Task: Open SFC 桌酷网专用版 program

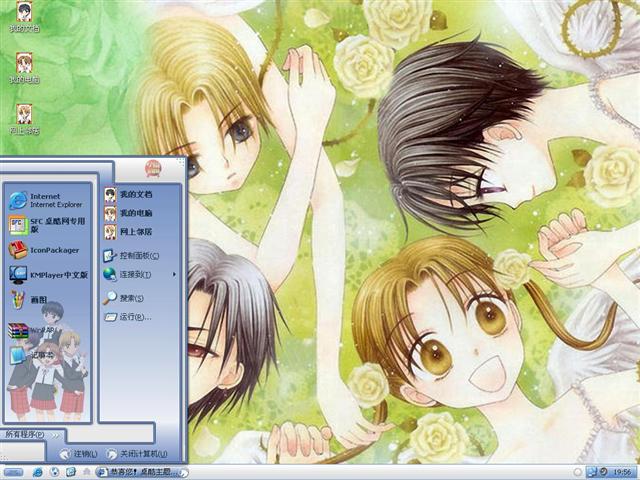Action: 47,225
